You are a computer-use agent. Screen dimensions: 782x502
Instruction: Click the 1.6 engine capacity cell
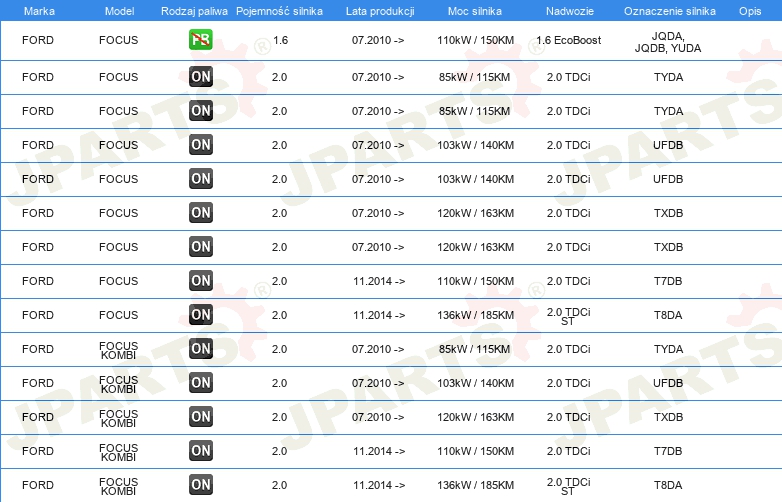point(280,40)
